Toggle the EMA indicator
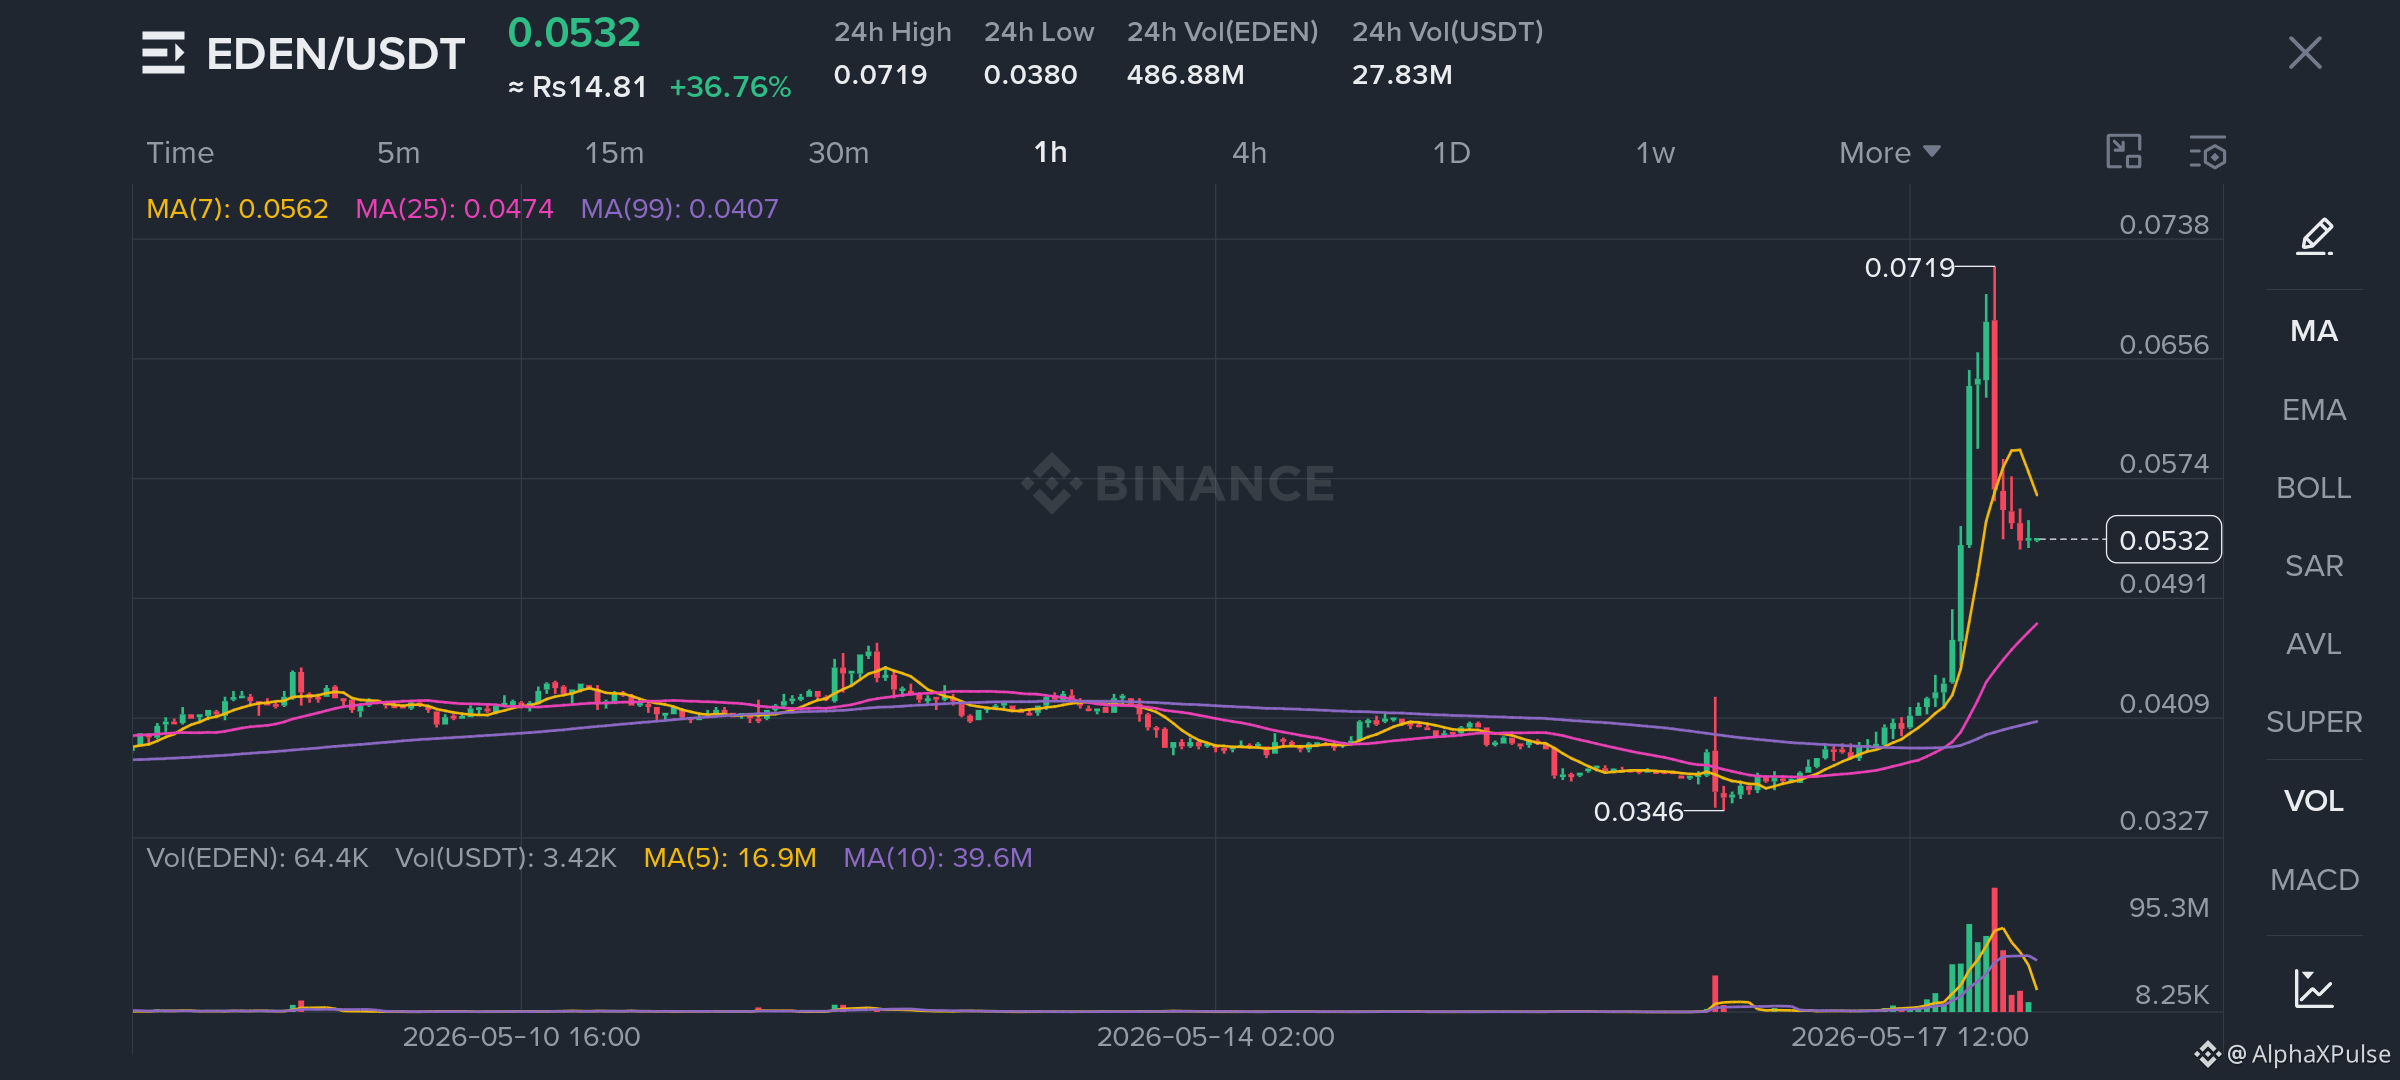2400x1080 pixels. 2314,410
